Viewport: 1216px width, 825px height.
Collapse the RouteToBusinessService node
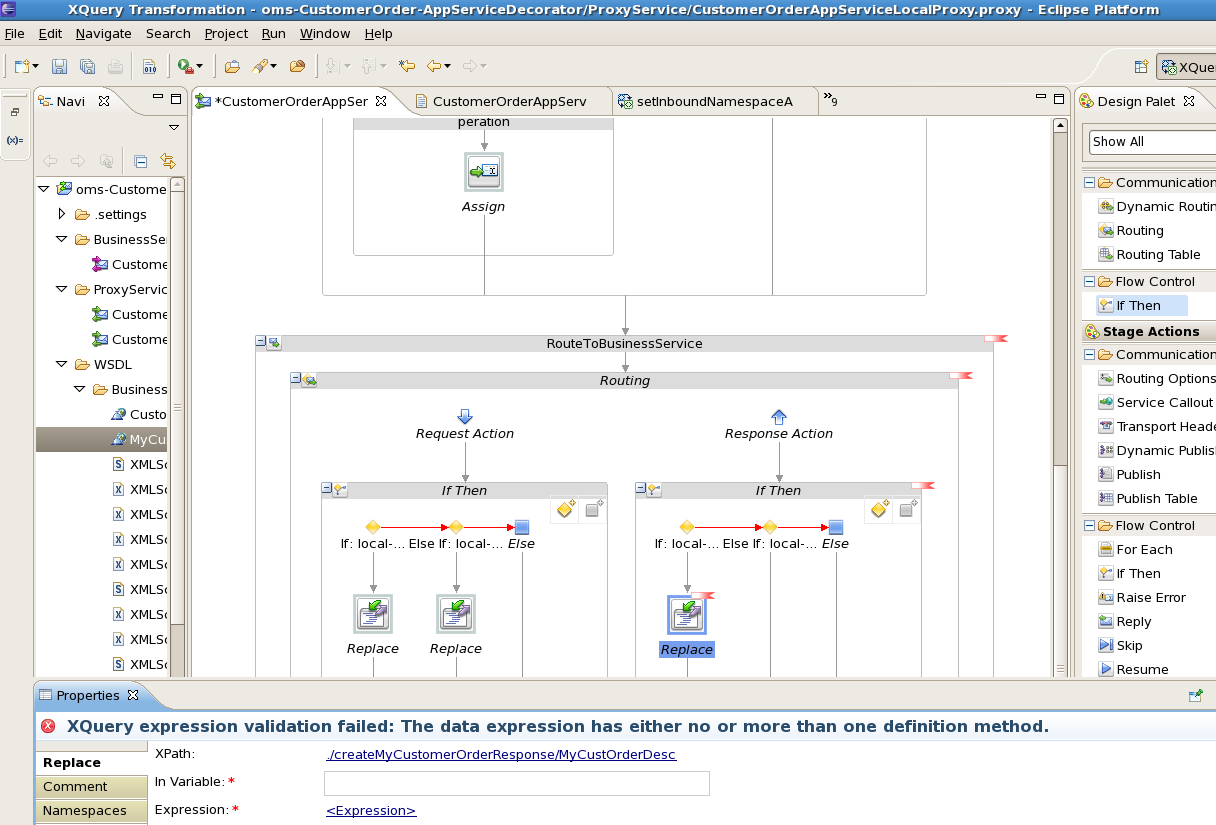click(261, 342)
